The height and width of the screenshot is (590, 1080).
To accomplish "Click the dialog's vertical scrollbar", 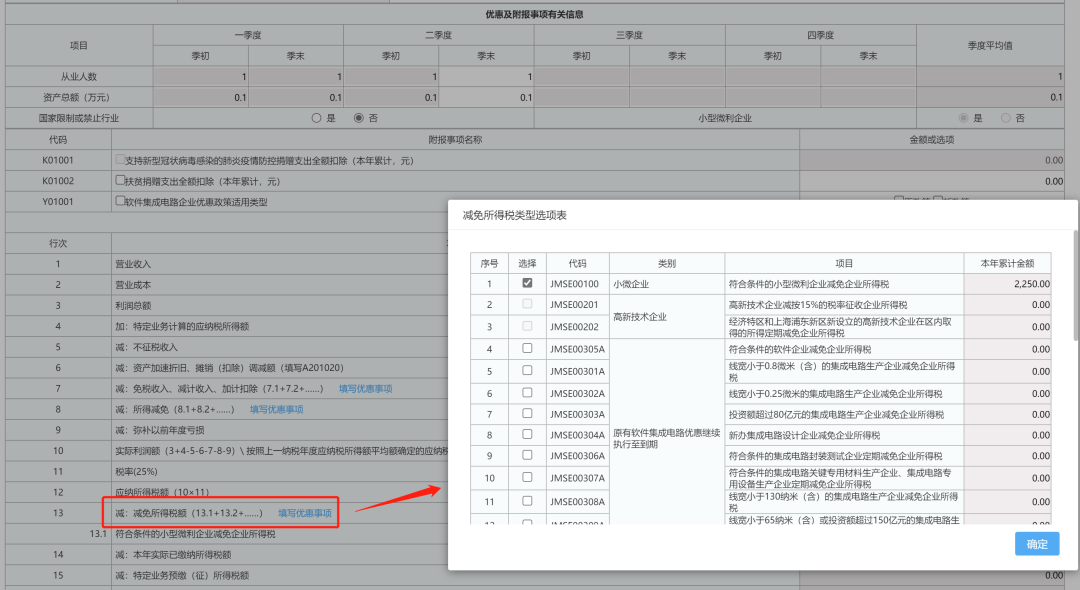I will (x=1075, y=286).
